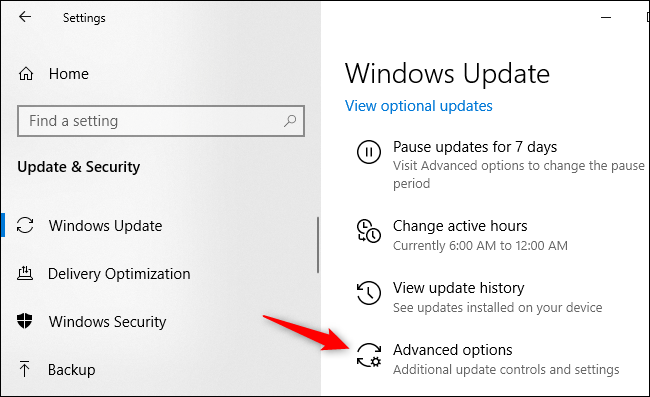Click the update history clock icon
650x397 pixels.
pos(369,293)
